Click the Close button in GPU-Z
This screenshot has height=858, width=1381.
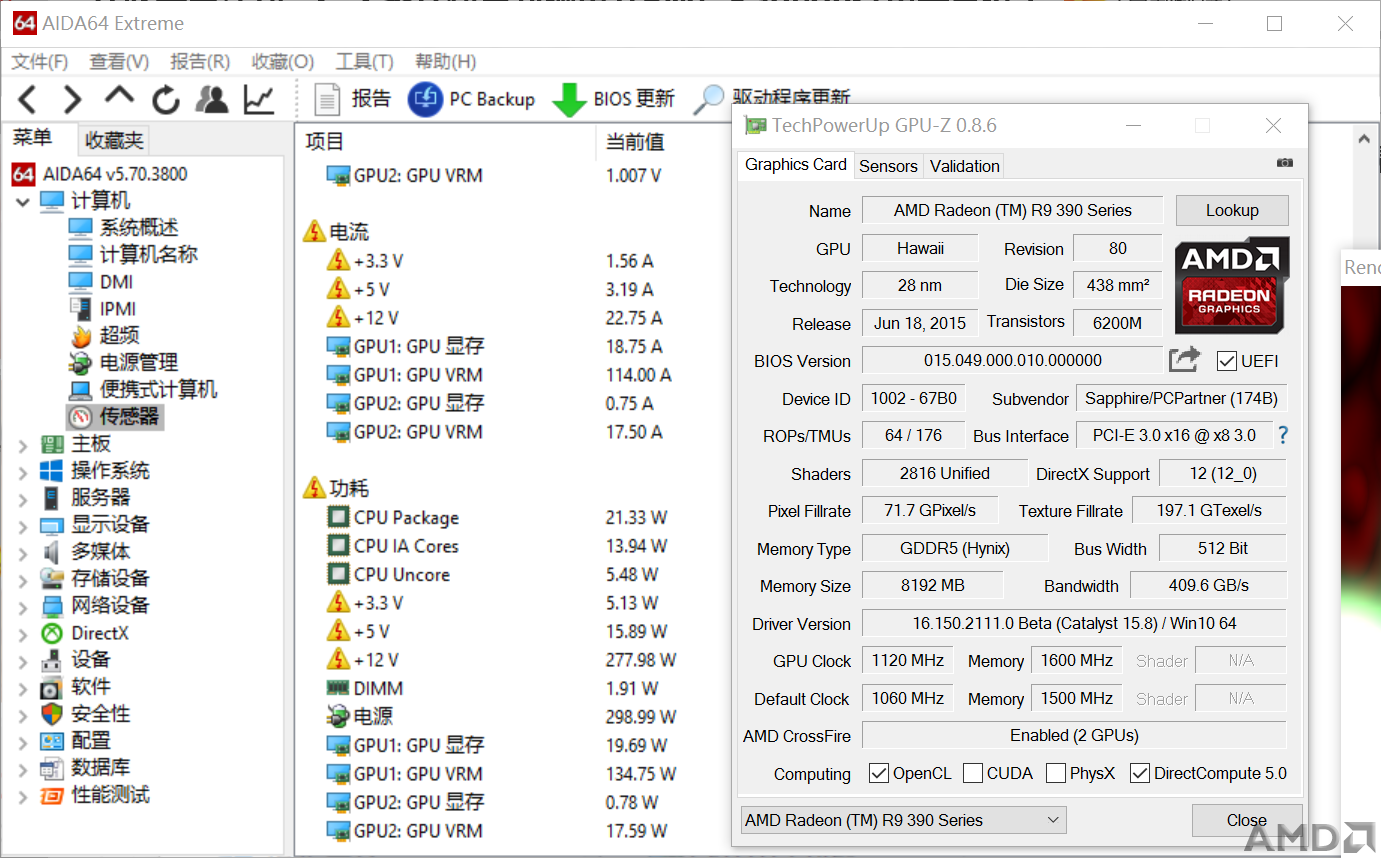[1247, 820]
